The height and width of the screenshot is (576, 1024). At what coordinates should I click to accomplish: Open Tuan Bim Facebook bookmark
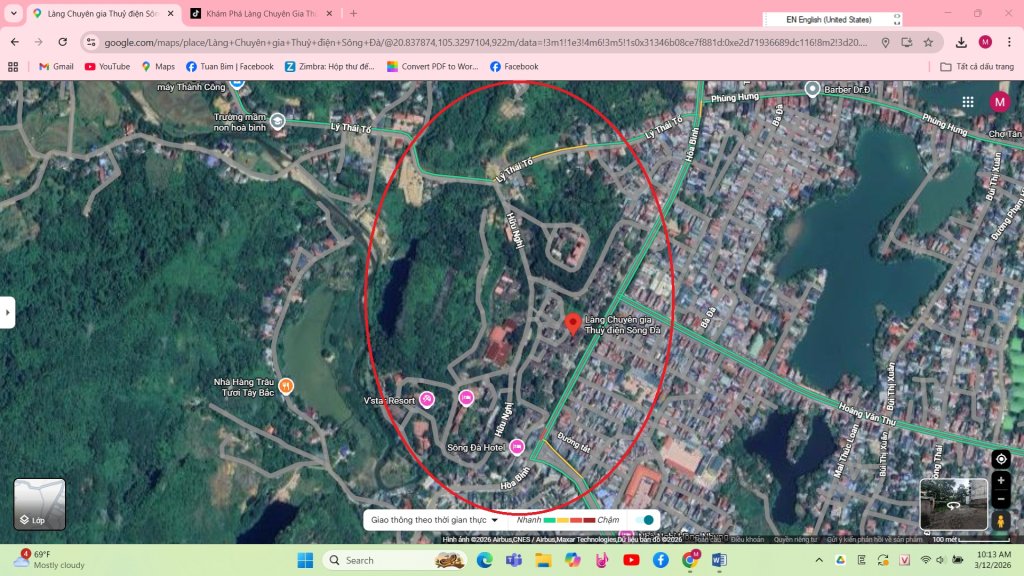click(230, 67)
